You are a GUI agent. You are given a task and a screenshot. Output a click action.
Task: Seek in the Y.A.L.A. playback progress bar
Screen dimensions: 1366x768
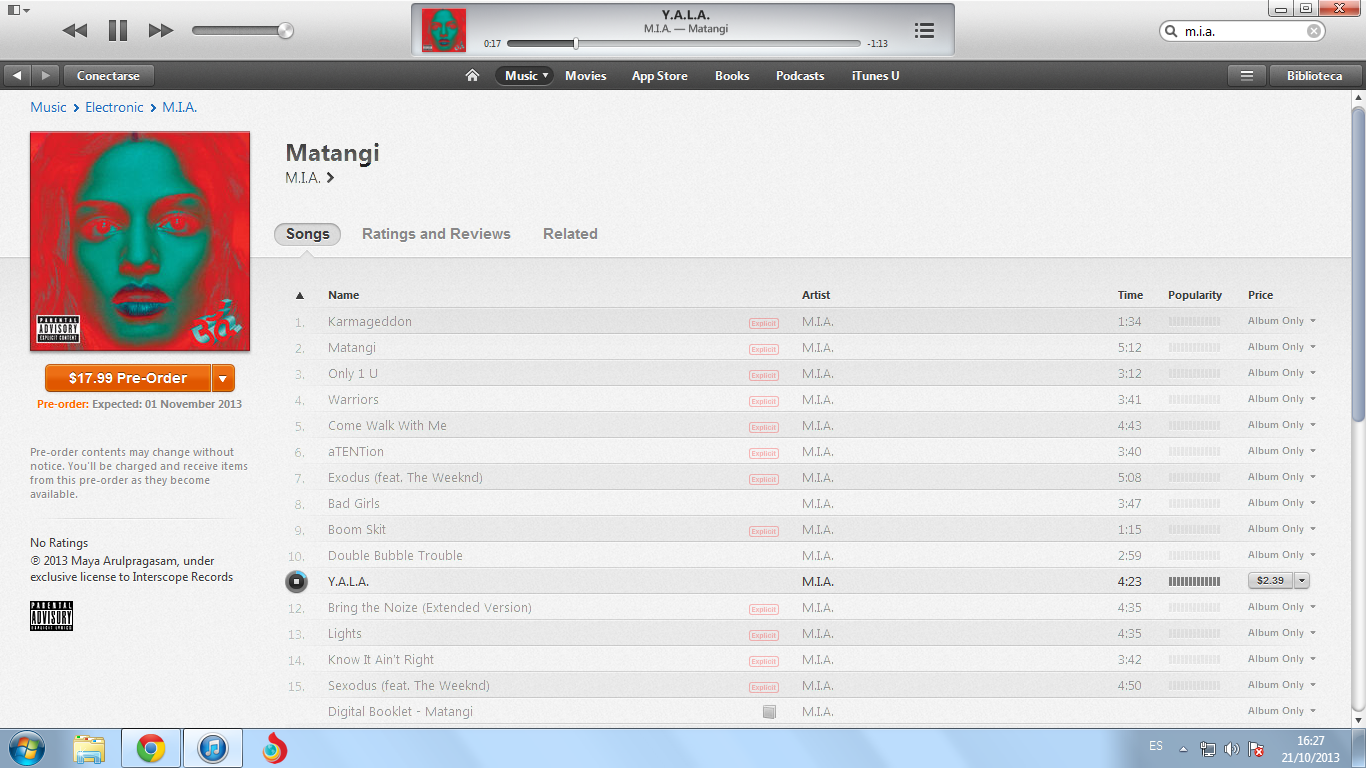coord(684,44)
